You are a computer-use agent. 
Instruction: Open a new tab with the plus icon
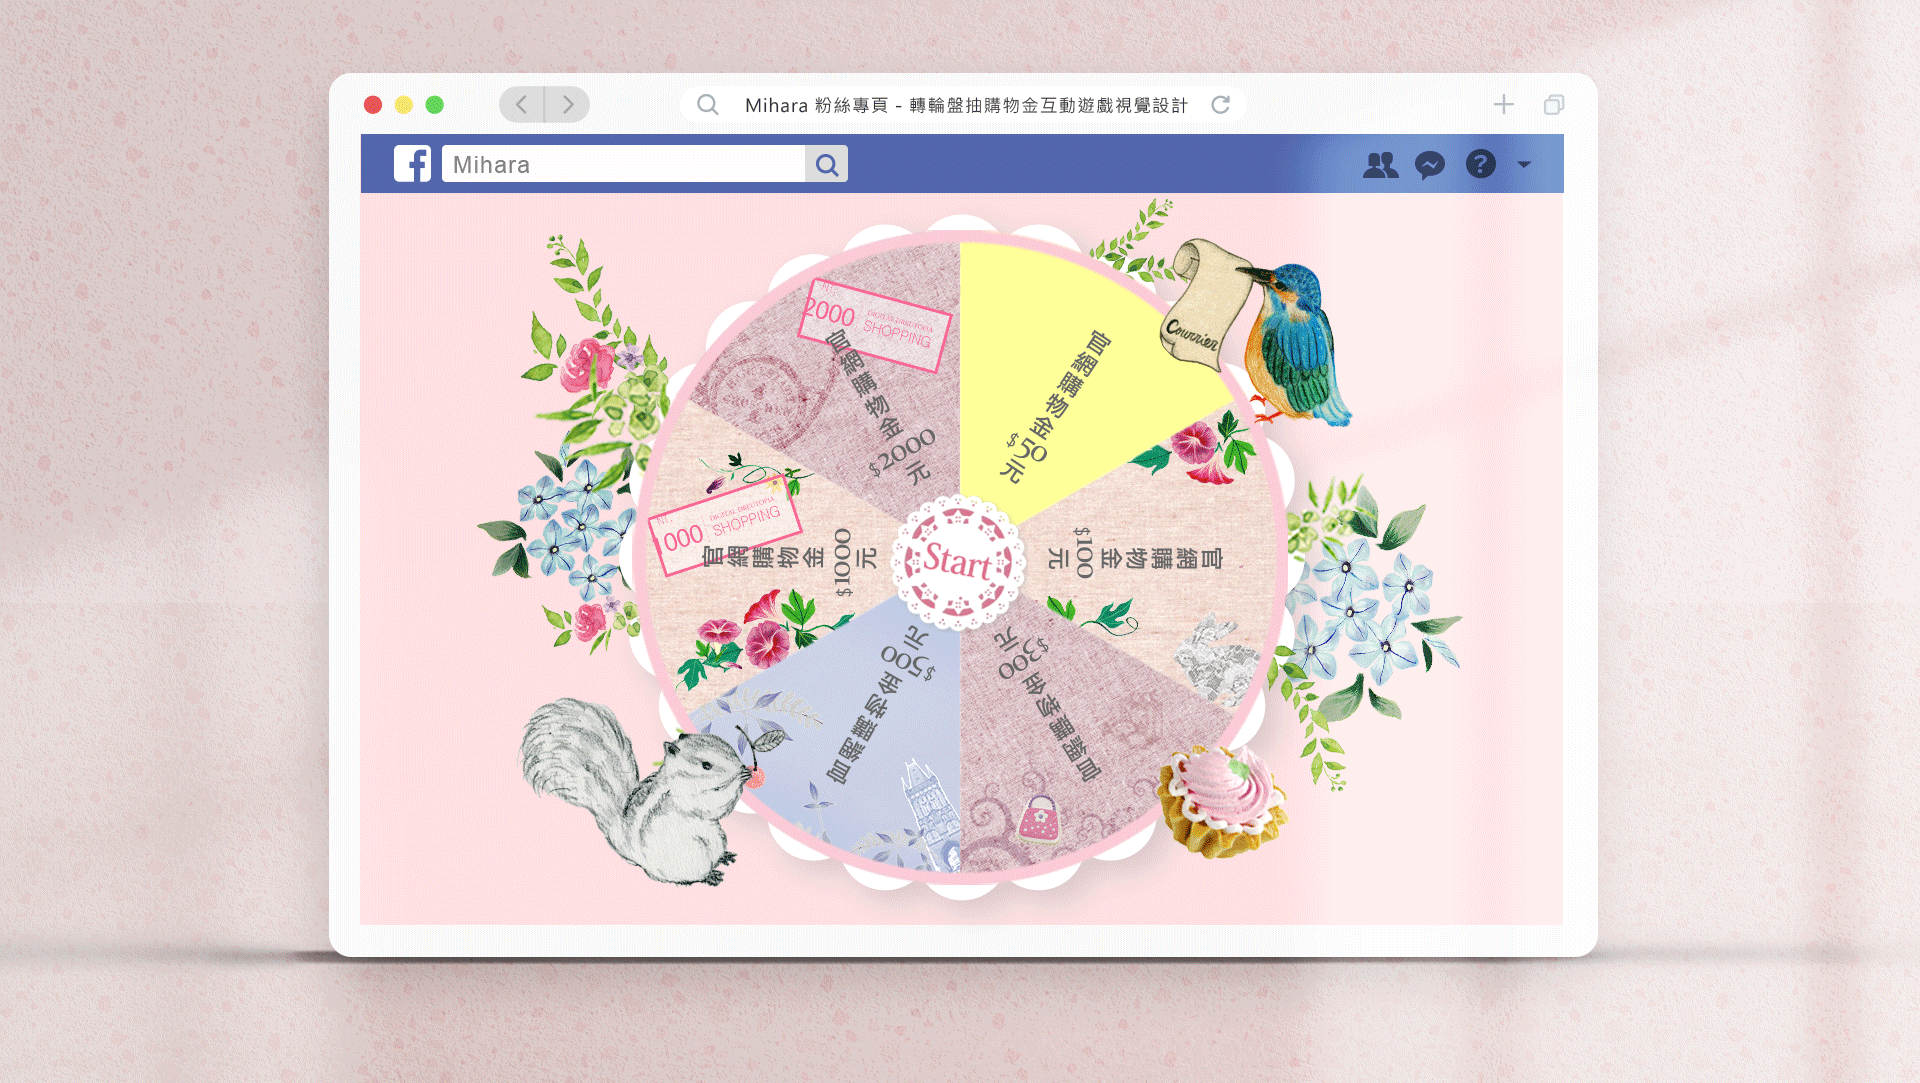pyautogui.click(x=1503, y=104)
